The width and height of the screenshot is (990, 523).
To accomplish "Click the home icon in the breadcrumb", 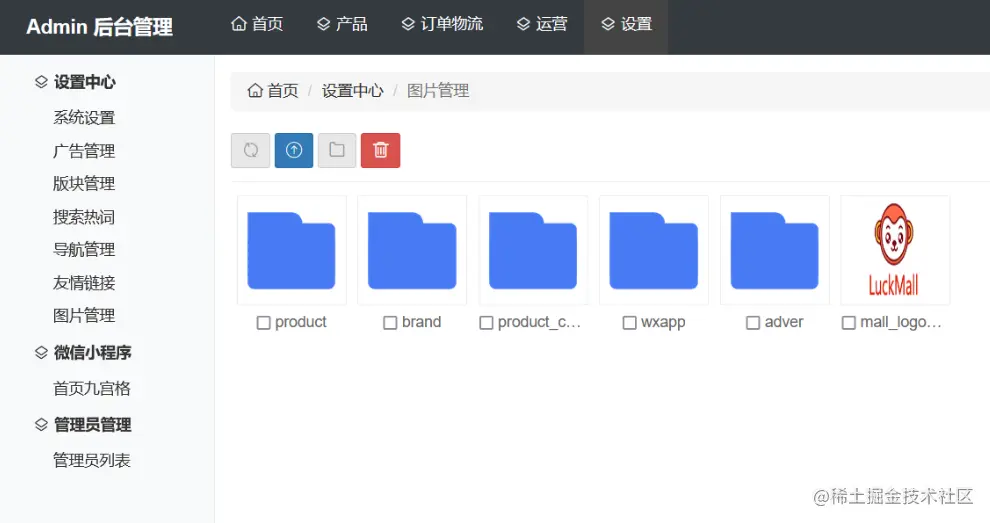I will tap(255, 90).
